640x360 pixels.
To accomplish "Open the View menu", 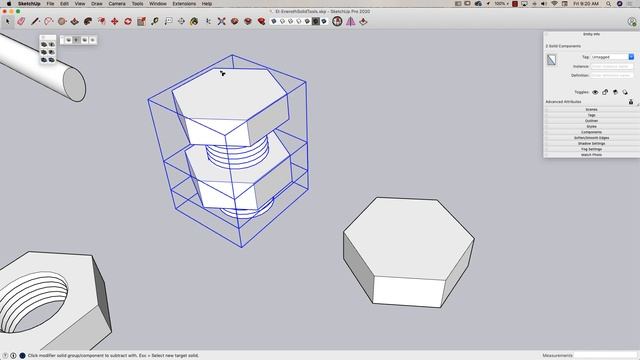I will 80,4.
